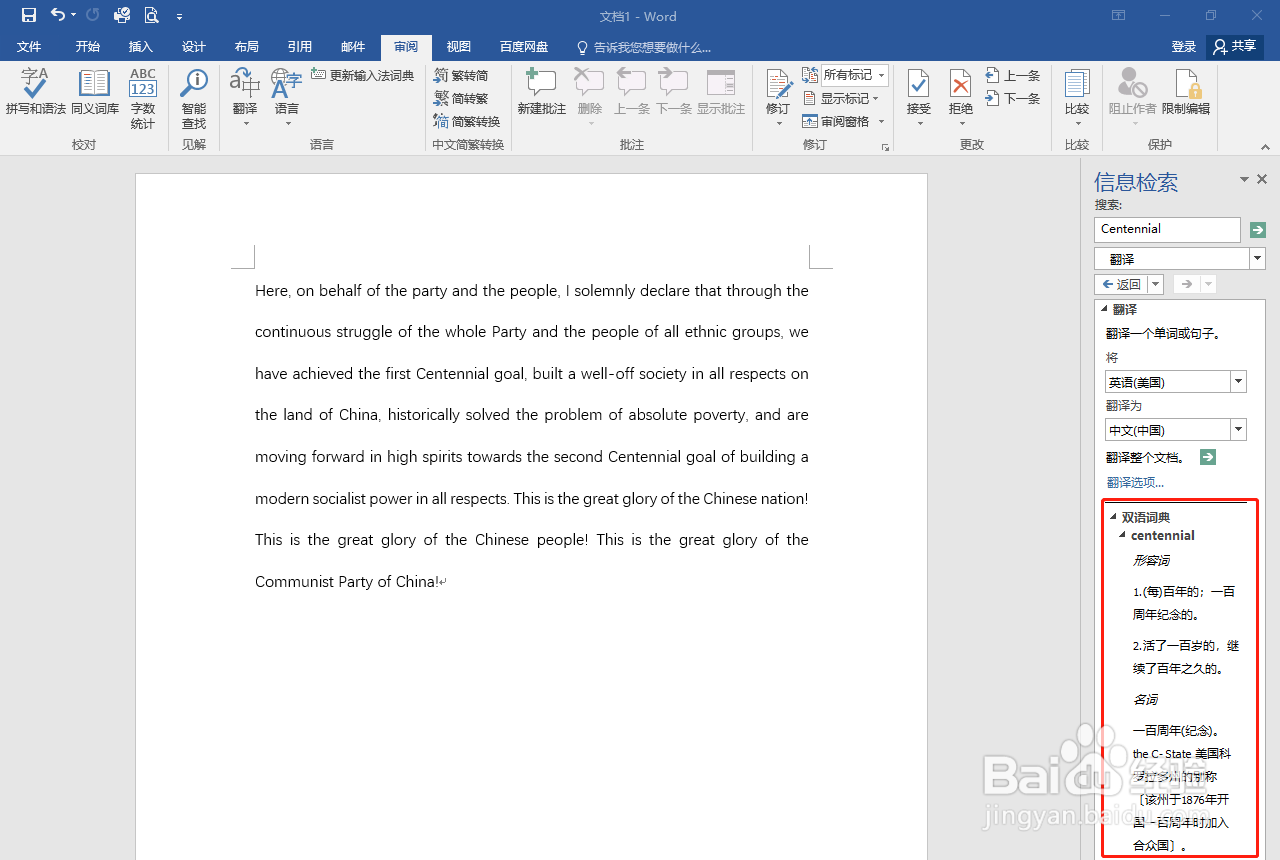The image size is (1280, 860).
Task: Convert Simplified to Traditional Chinese
Action: (461, 98)
